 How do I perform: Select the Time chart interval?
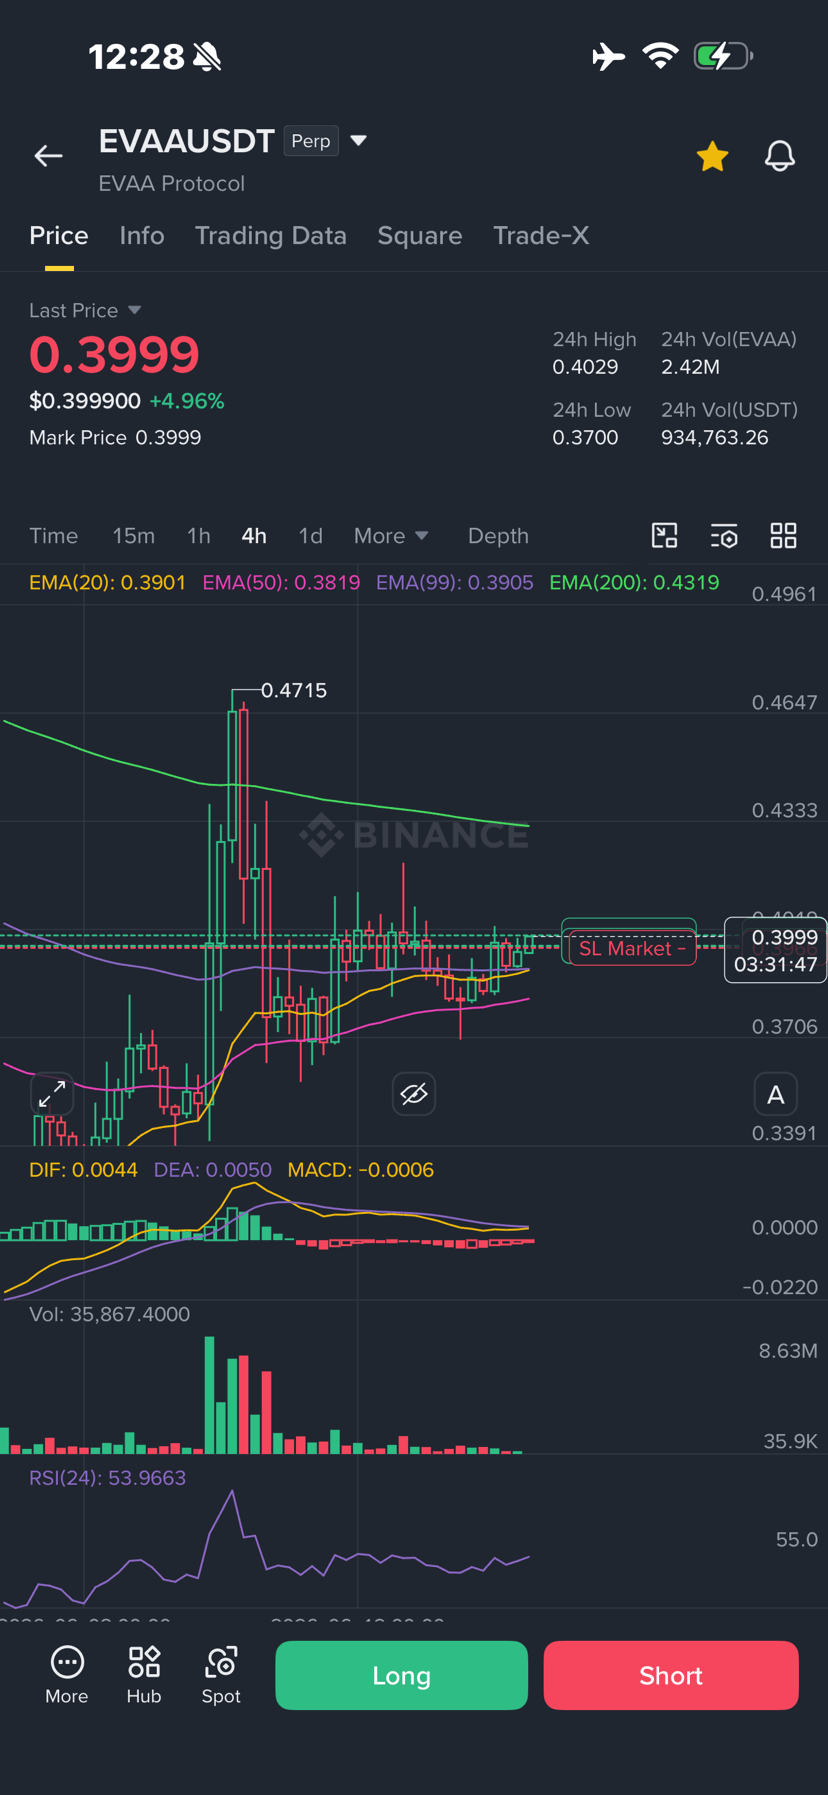coord(54,536)
